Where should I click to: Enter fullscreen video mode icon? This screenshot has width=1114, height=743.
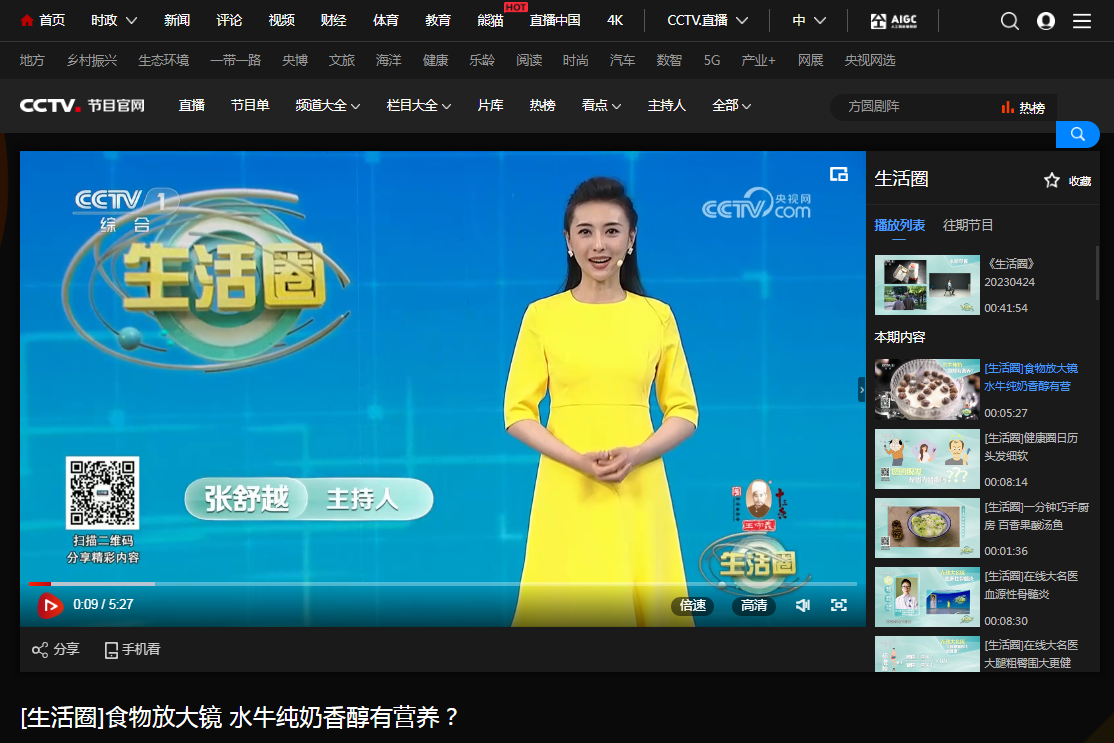tap(839, 605)
